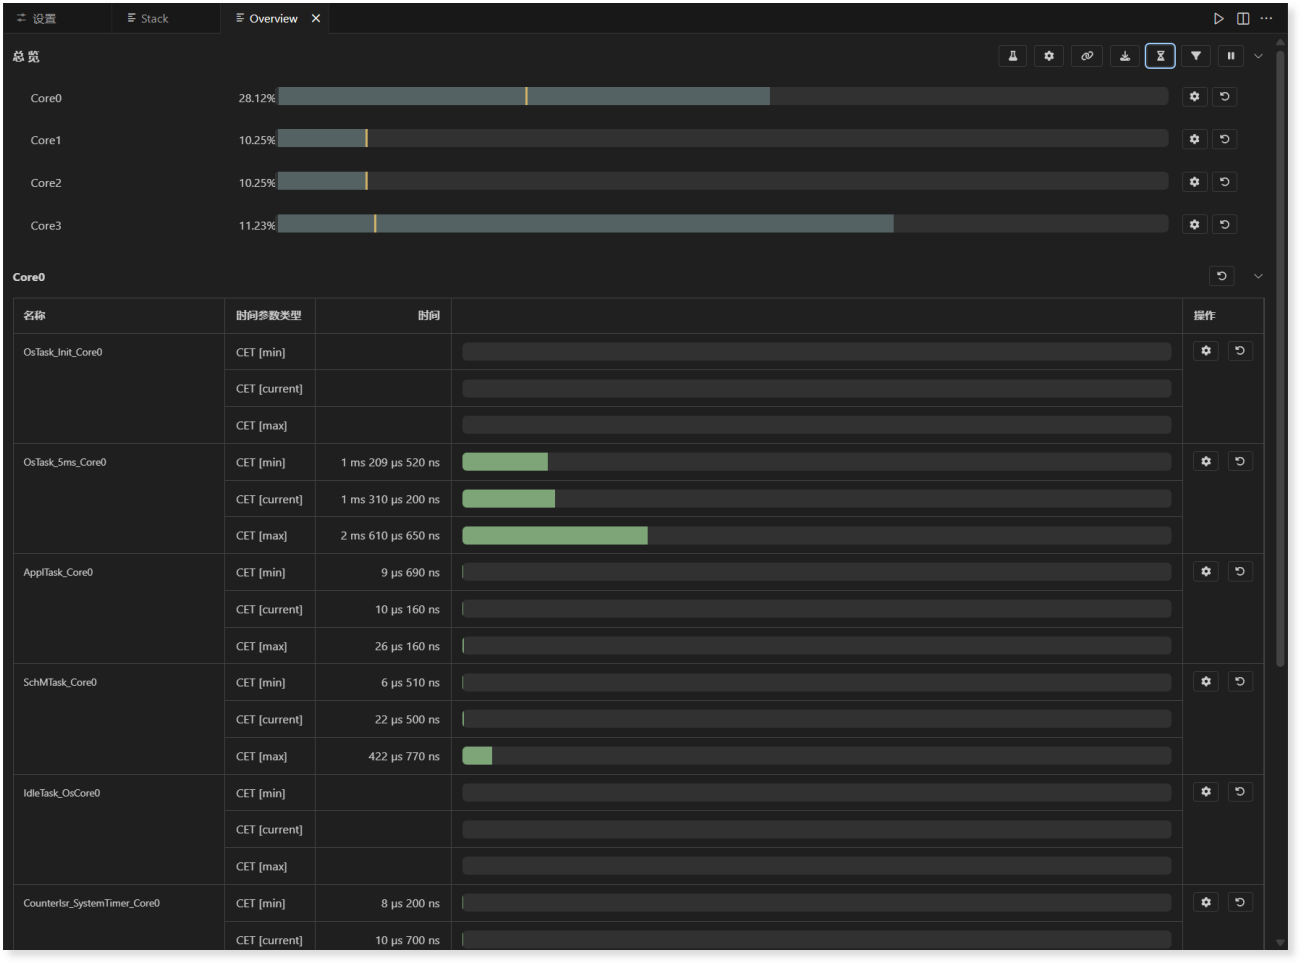
Task: Open the more actions ellipsis menu
Action: click(1266, 19)
